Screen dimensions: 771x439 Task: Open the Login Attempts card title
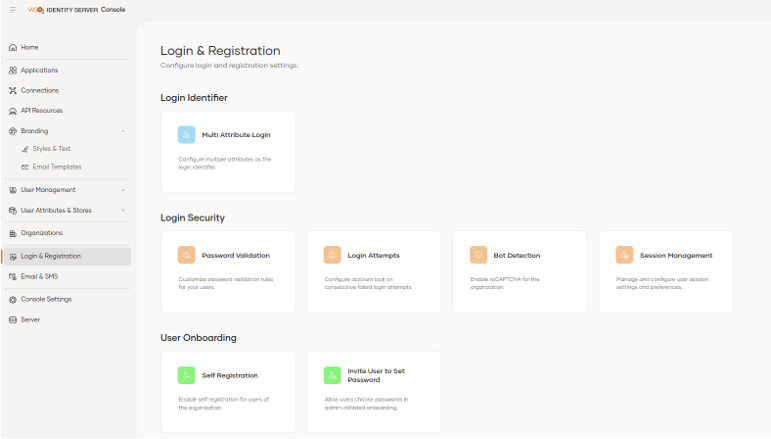tap(374, 256)
